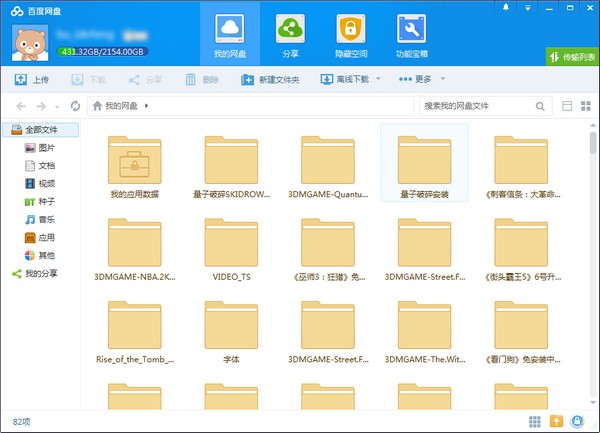The height and width of the screenshot is (433, 600).
Task: Select the 《看门狗》免安装中... folder
Action: click(521, 332)
